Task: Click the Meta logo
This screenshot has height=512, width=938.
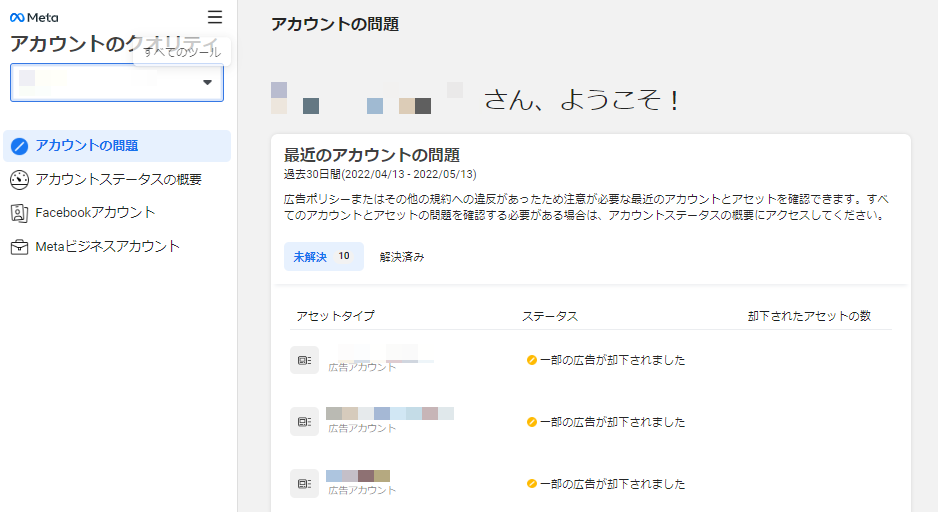Action: [34, 17]
